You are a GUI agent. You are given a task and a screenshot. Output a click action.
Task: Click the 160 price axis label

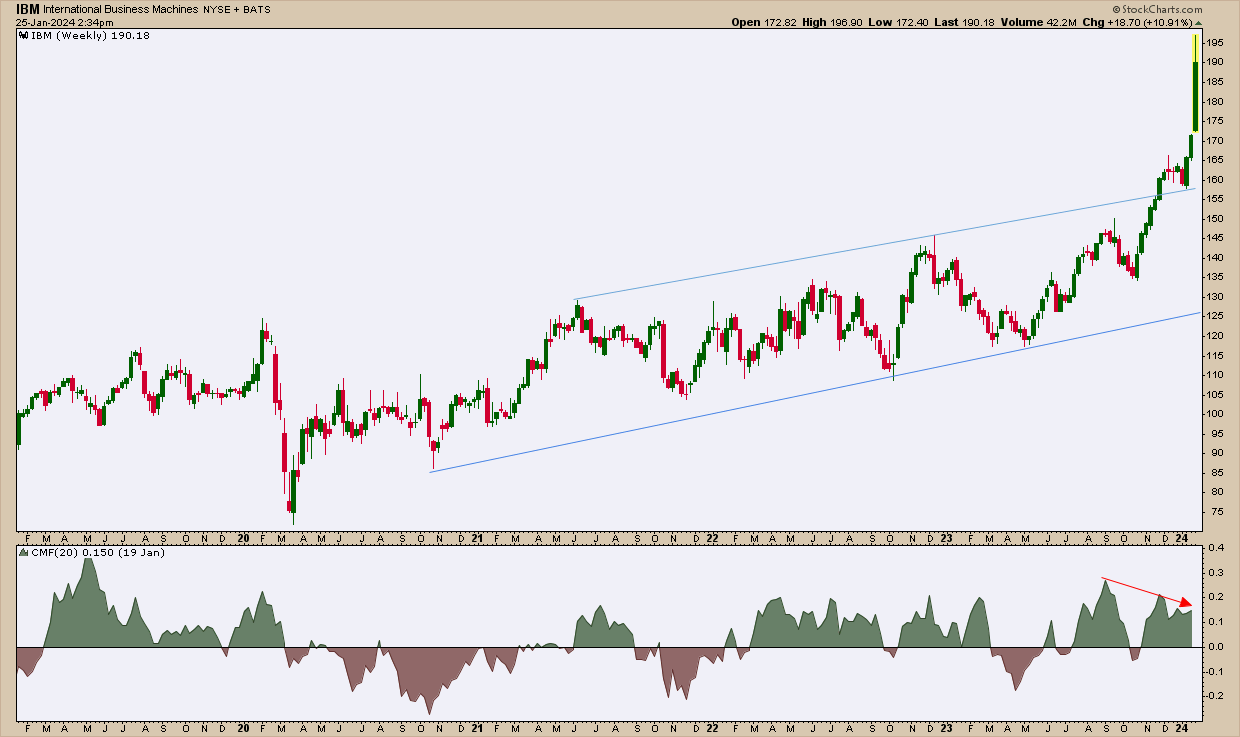coord(1214,179)
